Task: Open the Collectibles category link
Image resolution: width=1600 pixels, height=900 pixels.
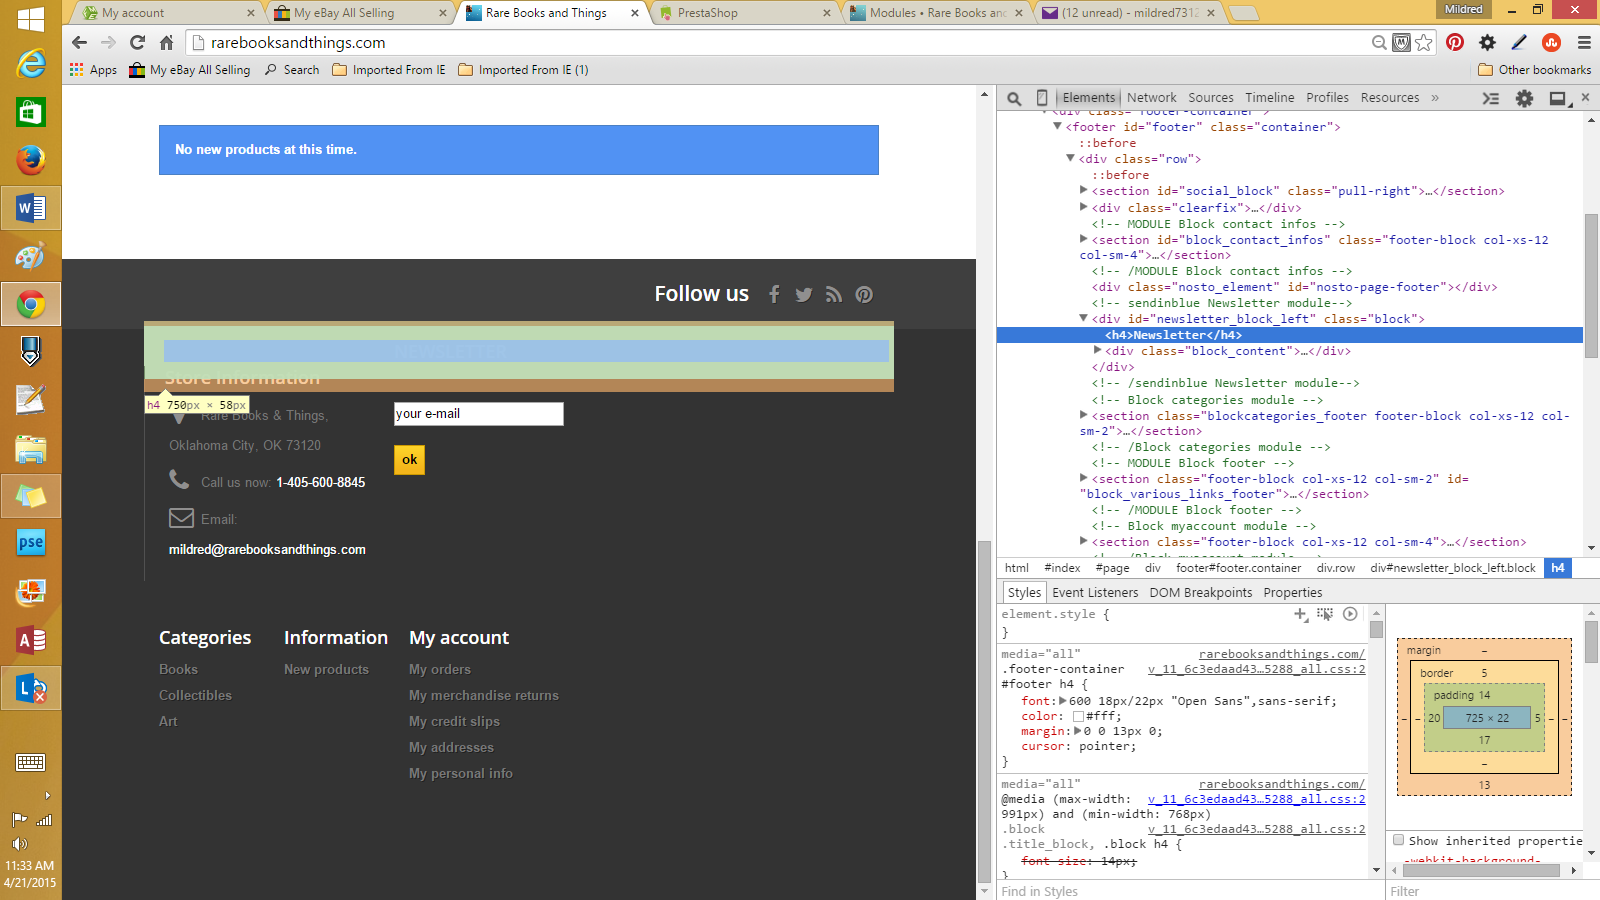Action: pos(195,695)
